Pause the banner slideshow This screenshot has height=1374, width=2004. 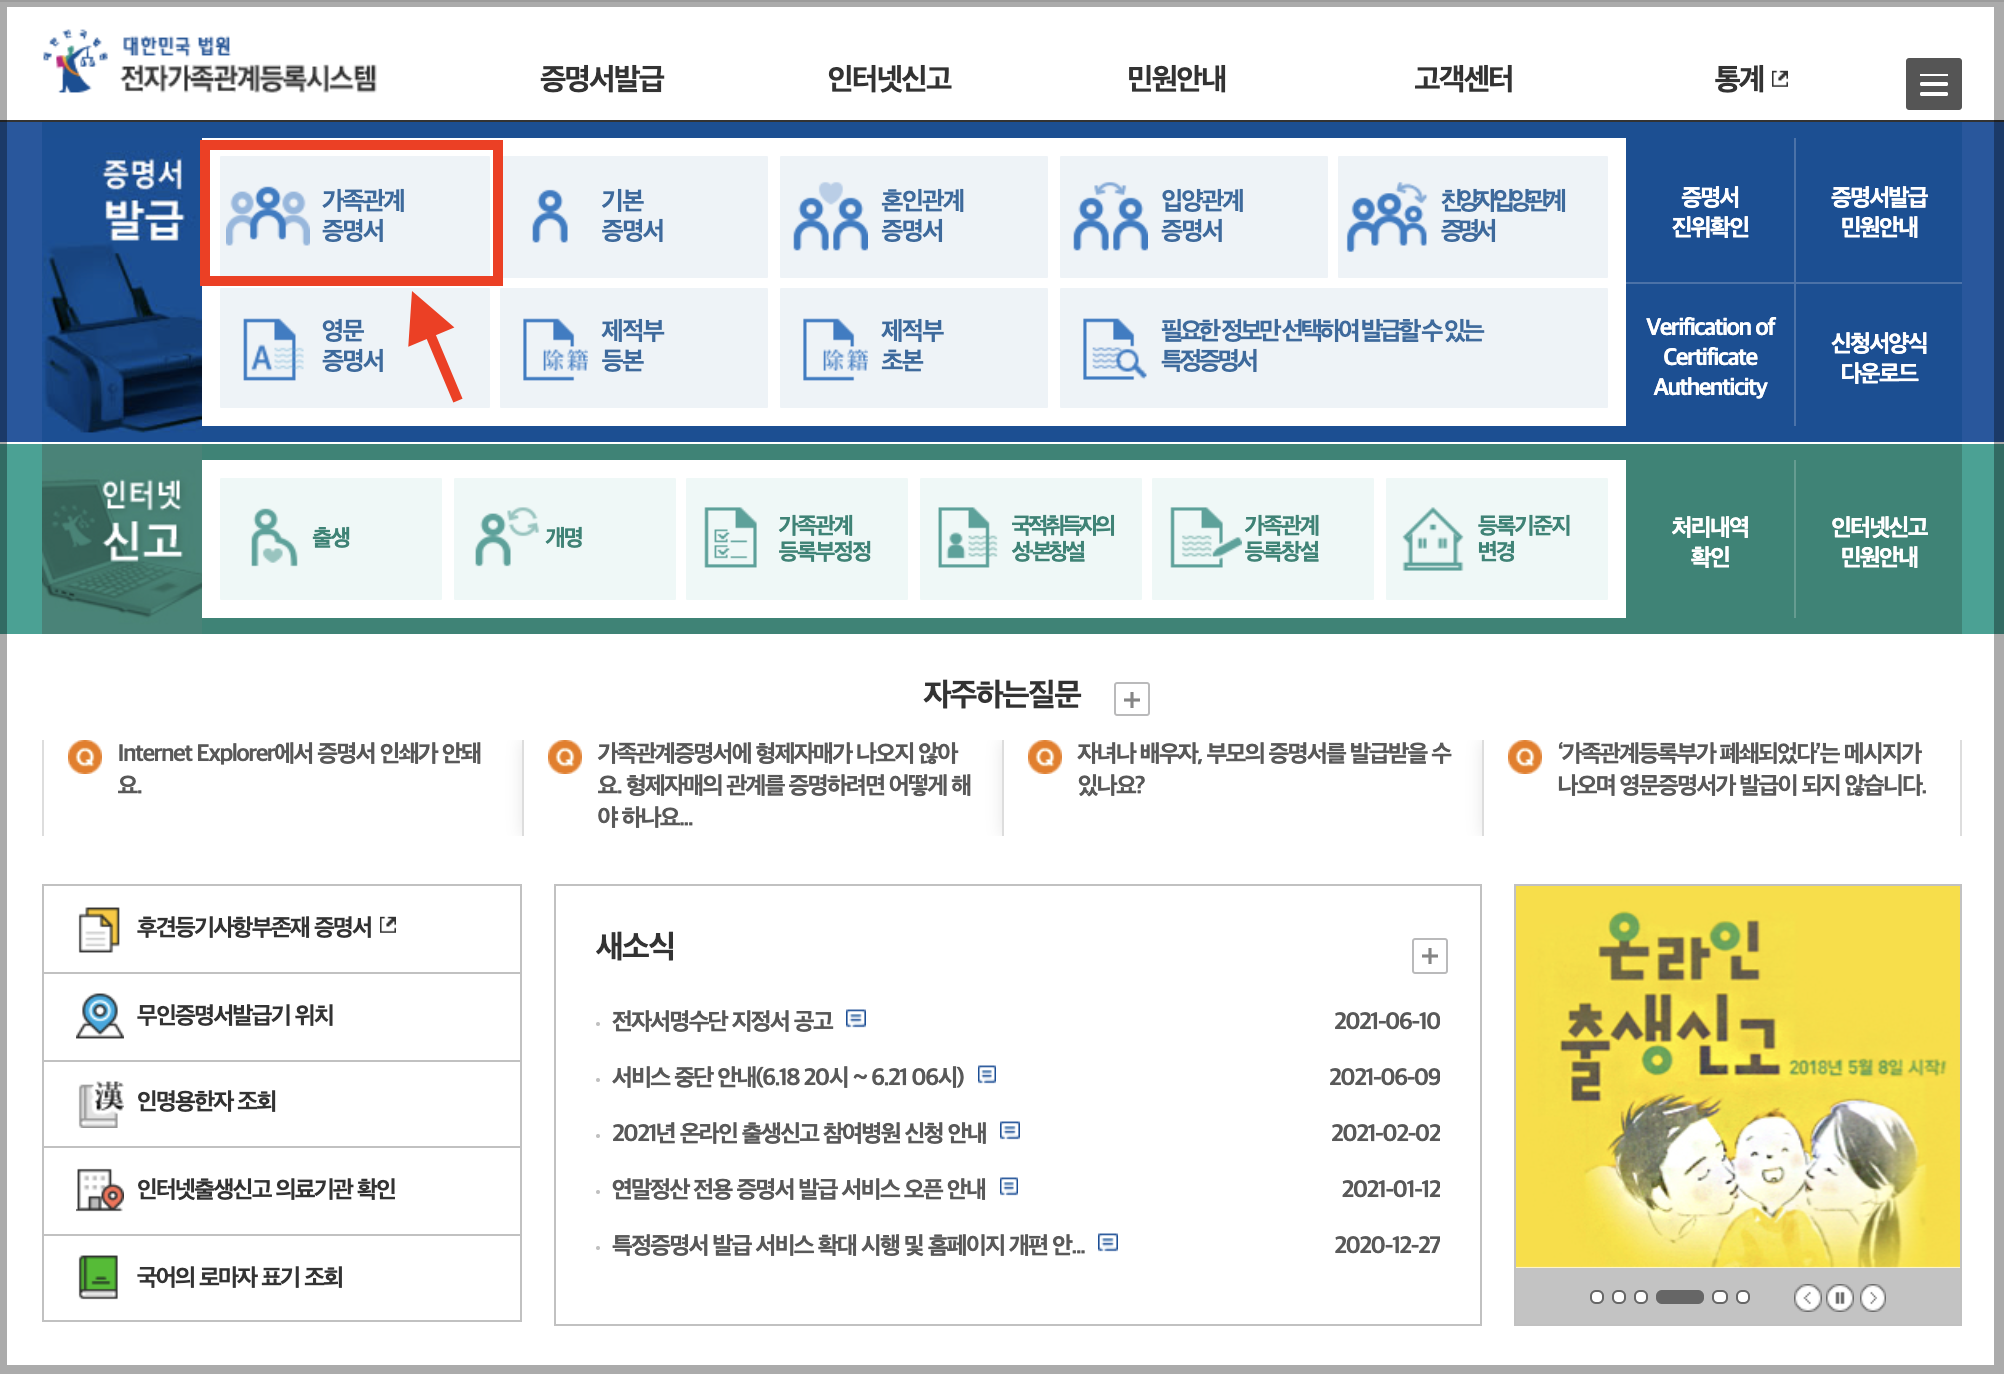click(1839, 1298)
